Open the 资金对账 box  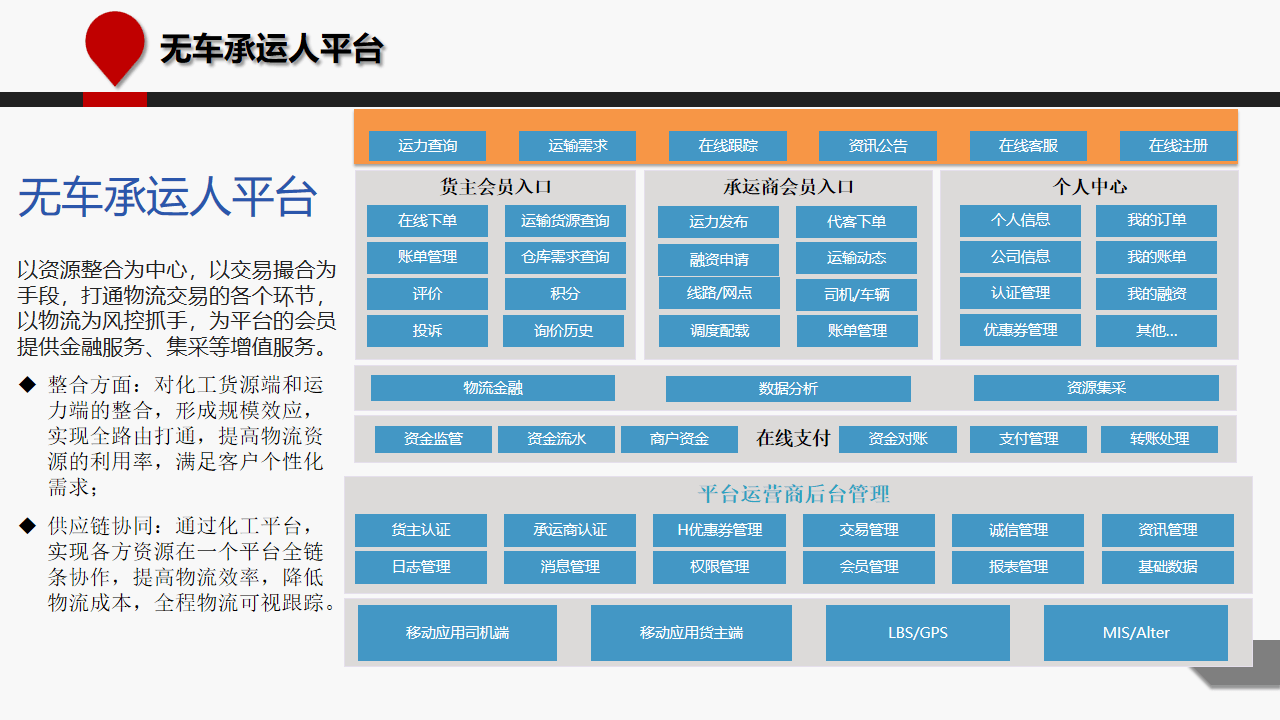(x=898, y=439)
